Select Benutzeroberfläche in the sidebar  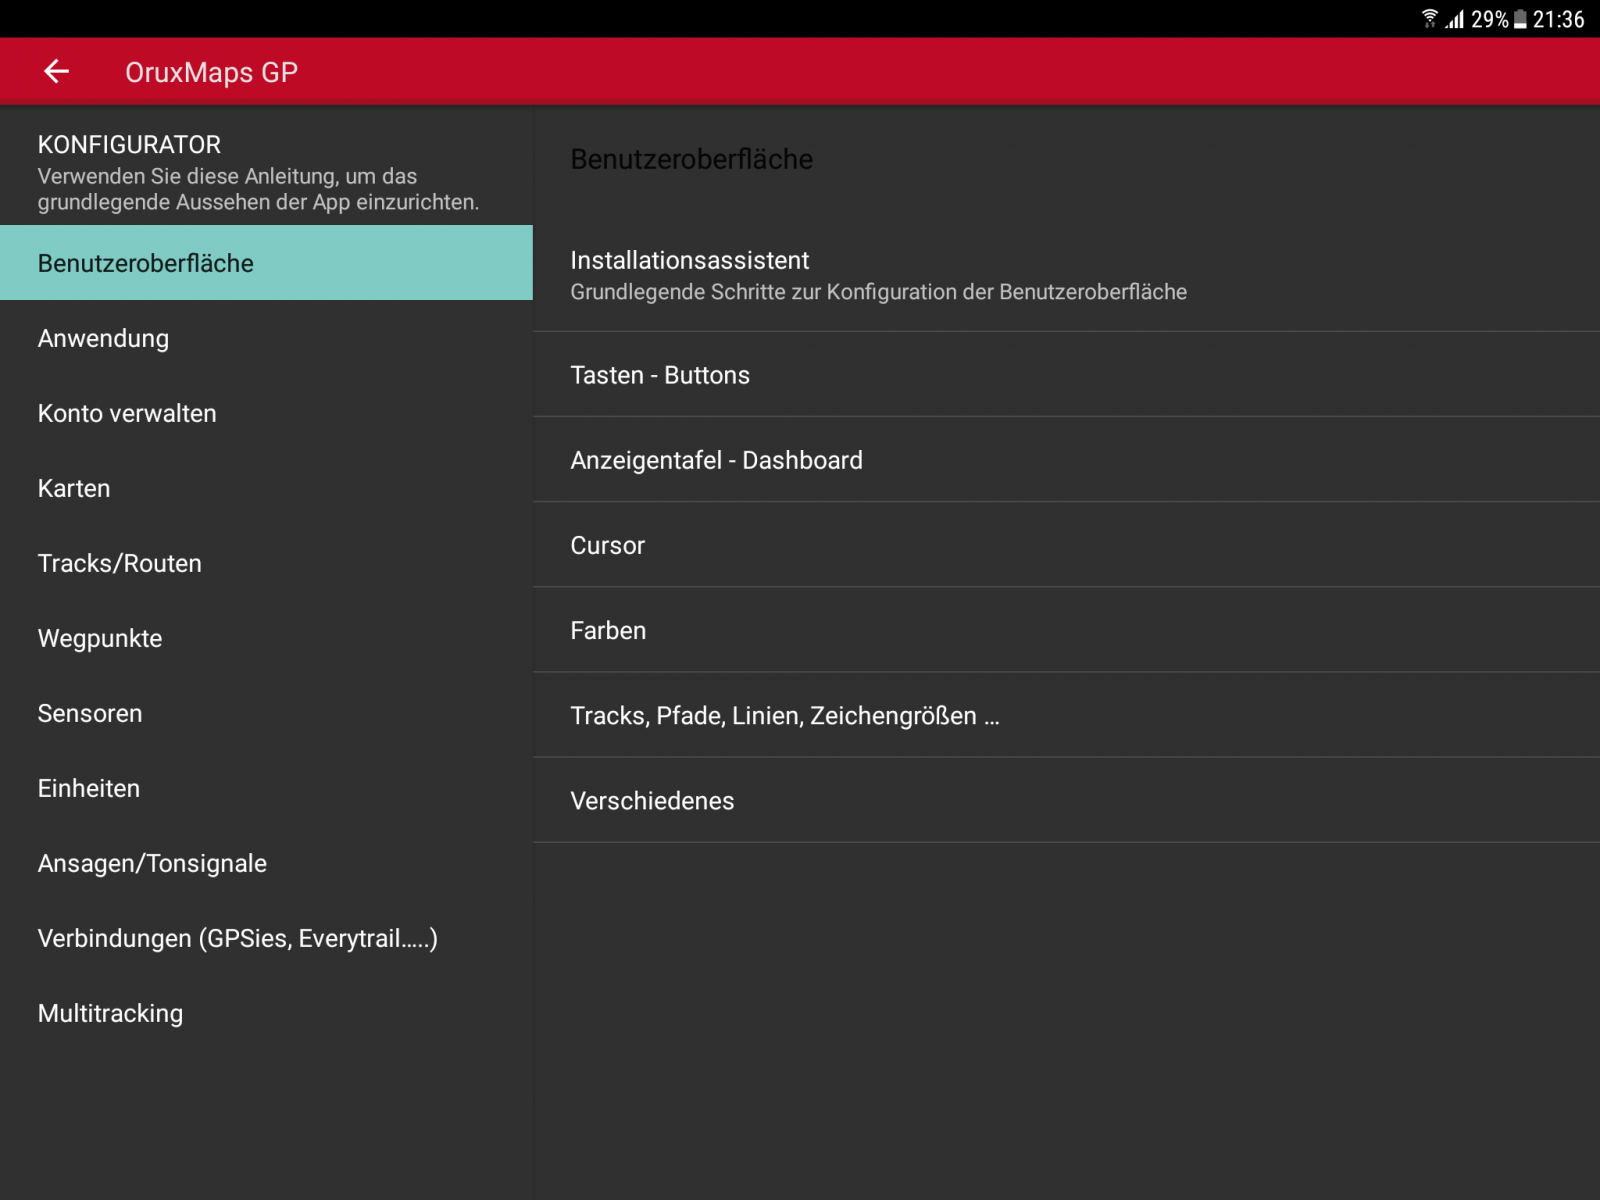coord(266,263)
